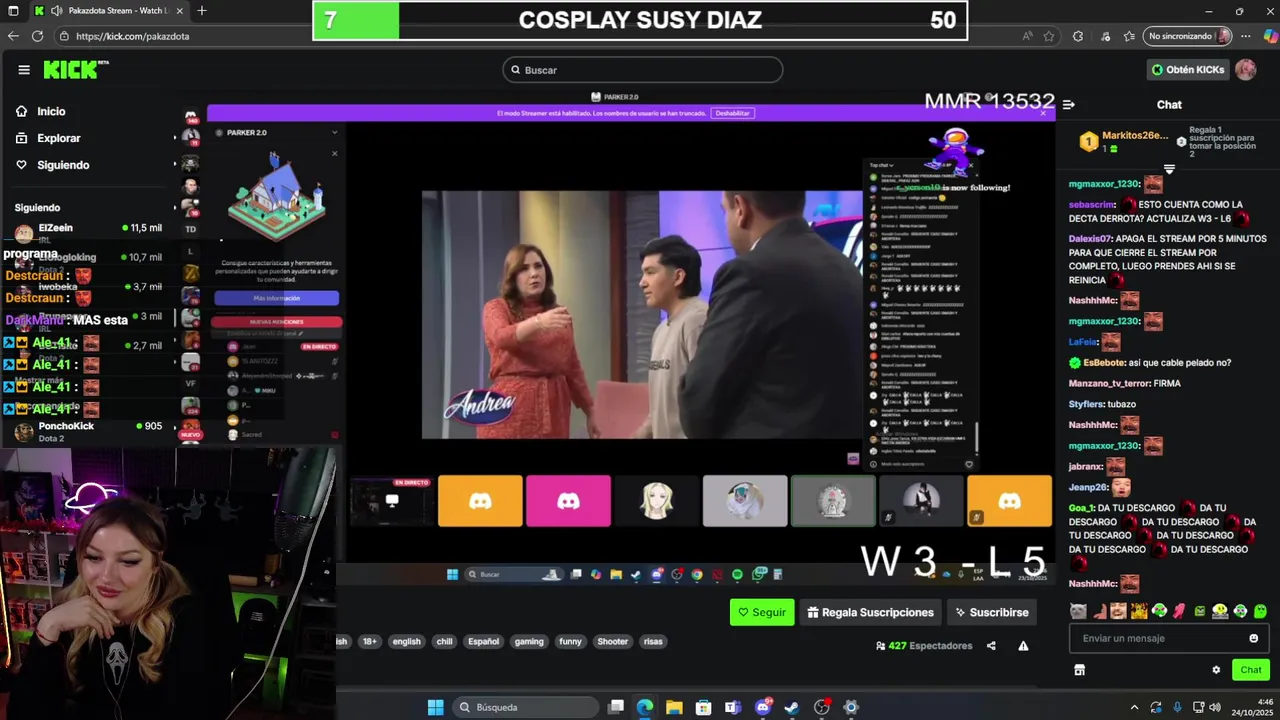Open ElZeein channel in the following list
1280x720 pixels.
(x=88, y=233)
